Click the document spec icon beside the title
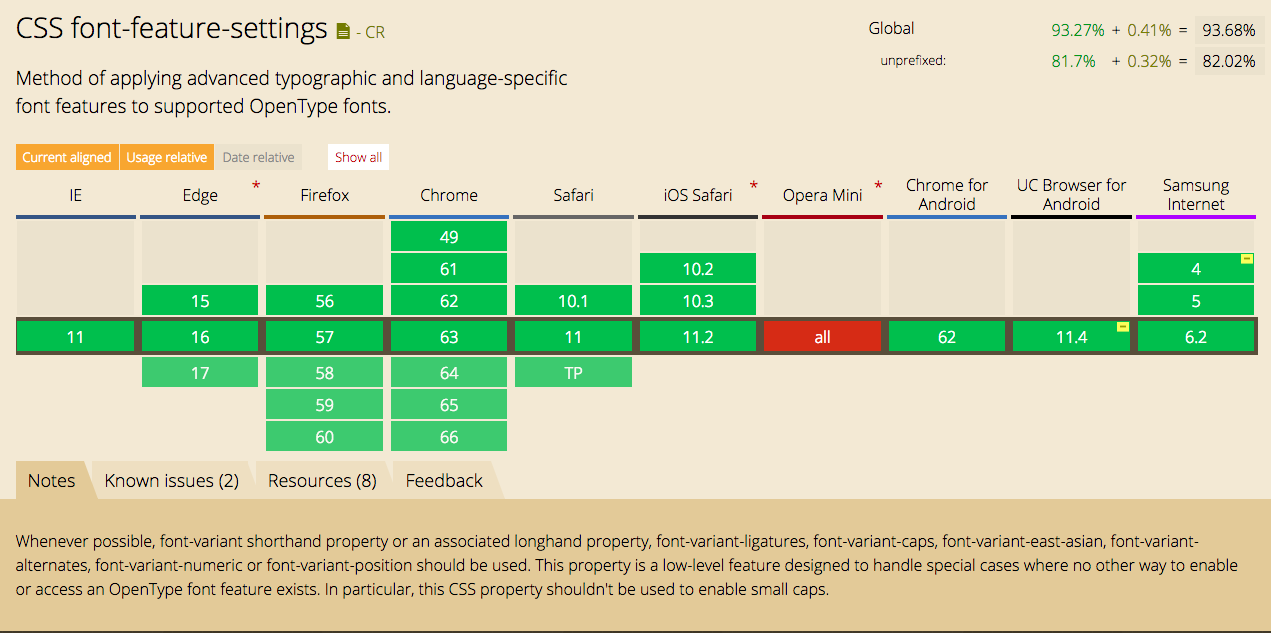The width and height of the screenshot is (1271, 633). click(343, 31)
